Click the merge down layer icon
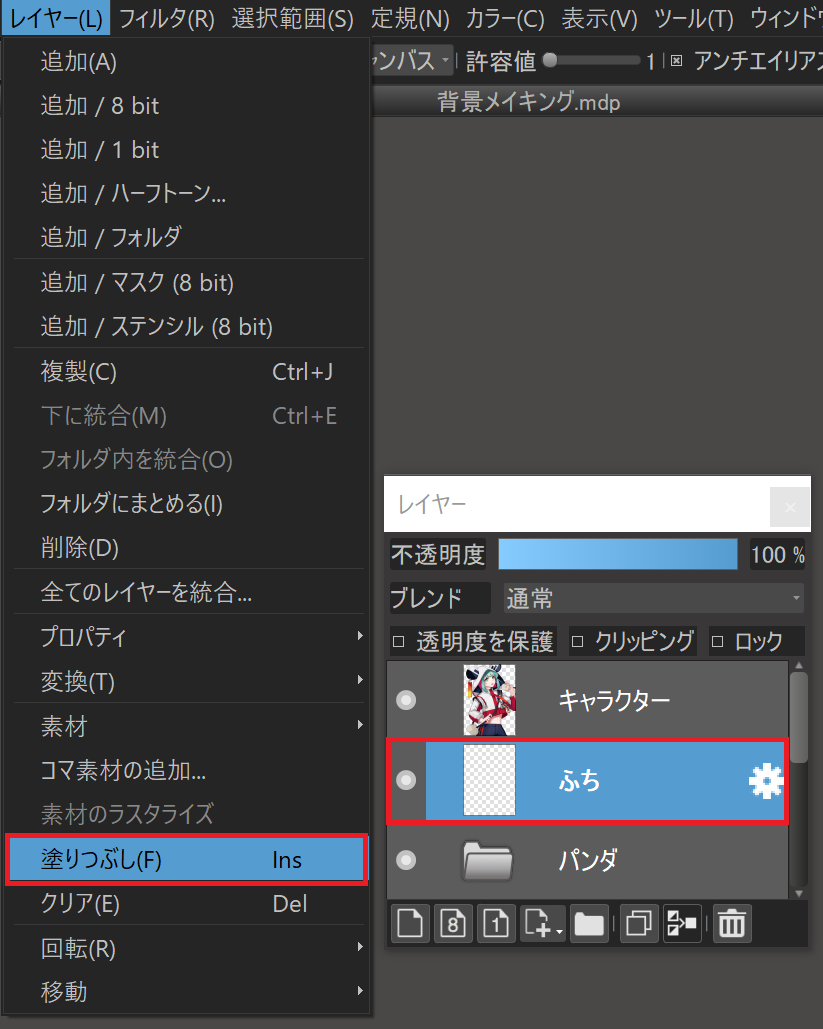 (681, 924)
